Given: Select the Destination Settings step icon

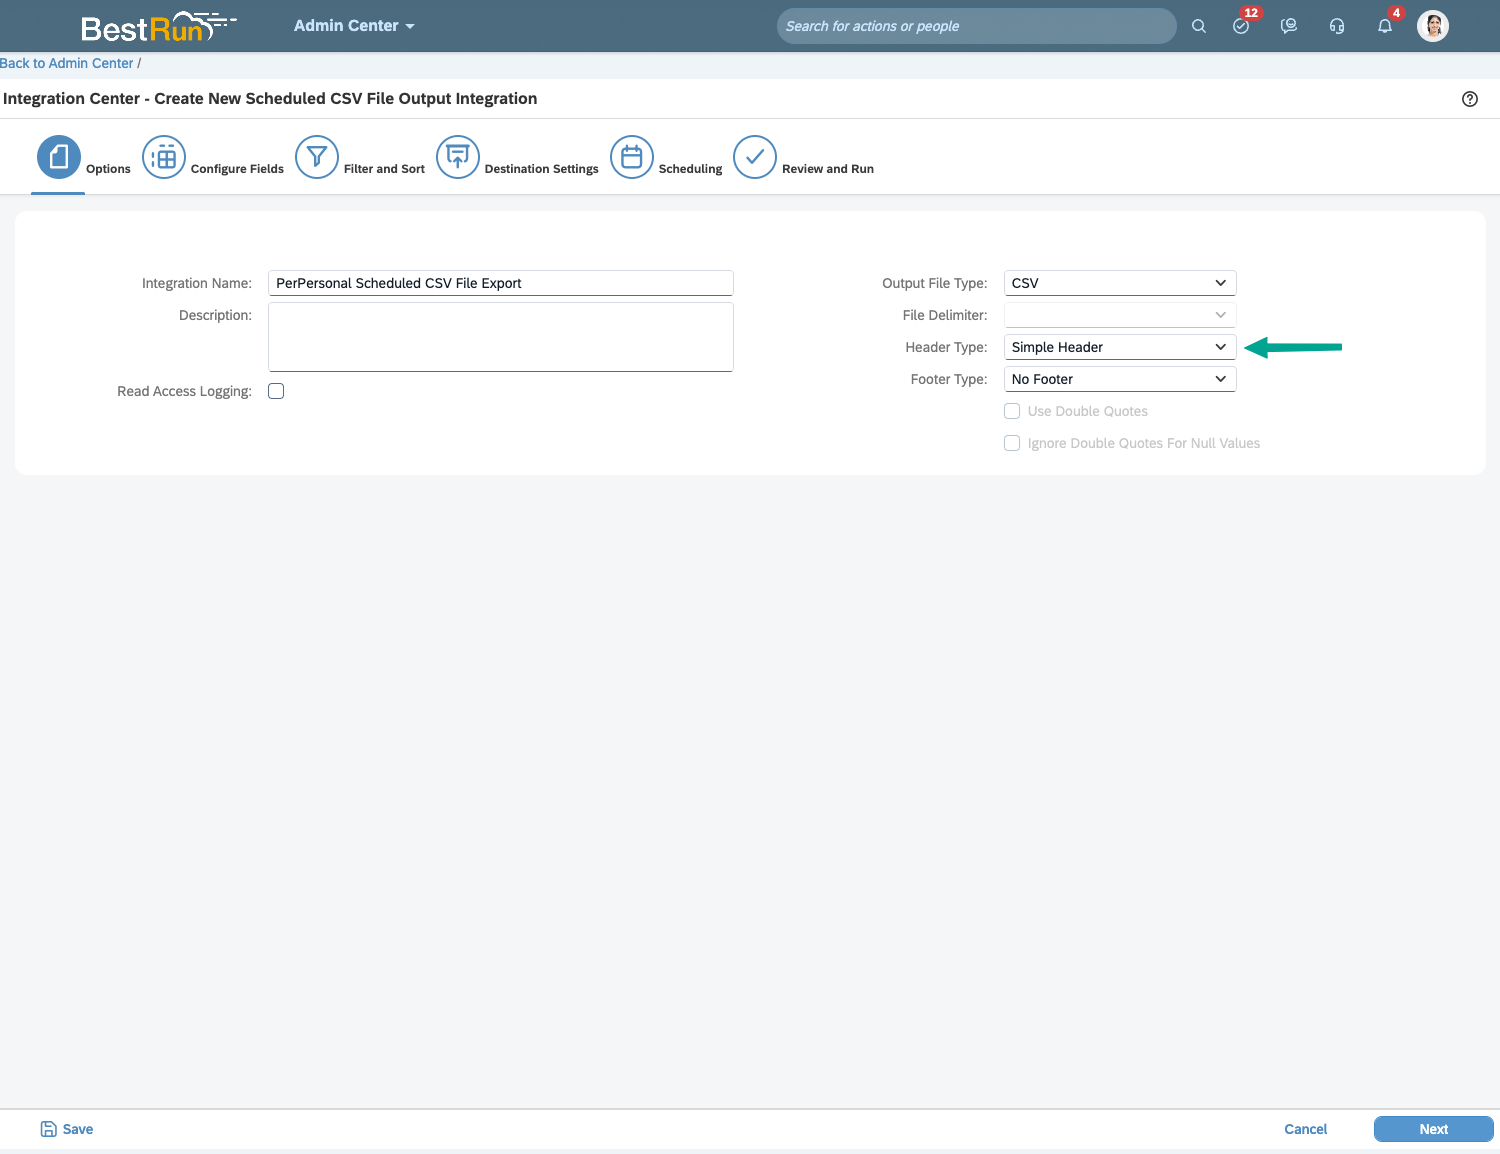Looking at the screenshot, I should (458, 157).
